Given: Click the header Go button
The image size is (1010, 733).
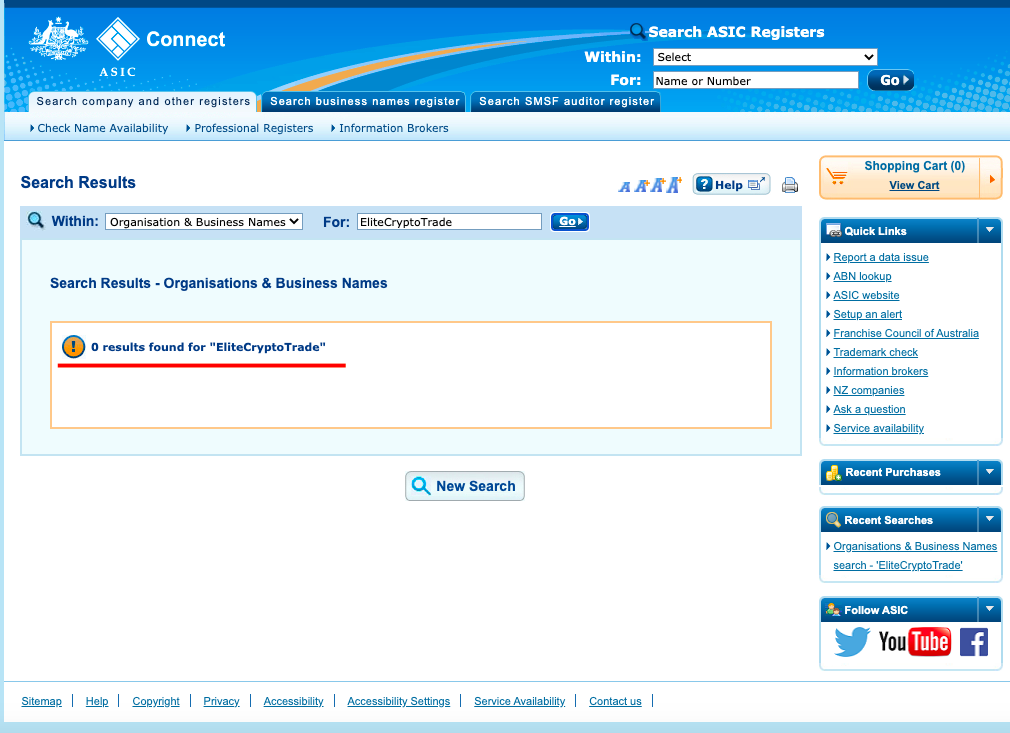Looking at the screenshot, I should click(x=891, y=80).
